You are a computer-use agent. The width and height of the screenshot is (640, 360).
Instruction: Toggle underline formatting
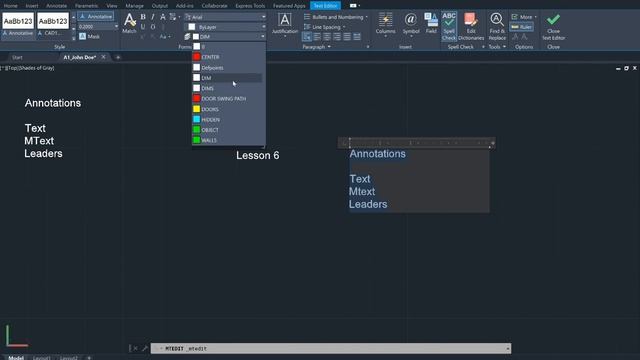143,27
